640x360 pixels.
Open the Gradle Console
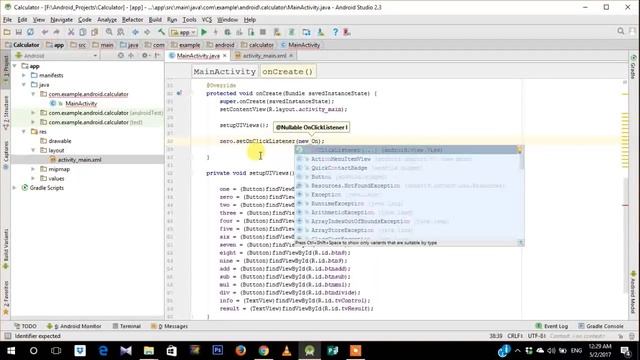[x=601, y=326]
